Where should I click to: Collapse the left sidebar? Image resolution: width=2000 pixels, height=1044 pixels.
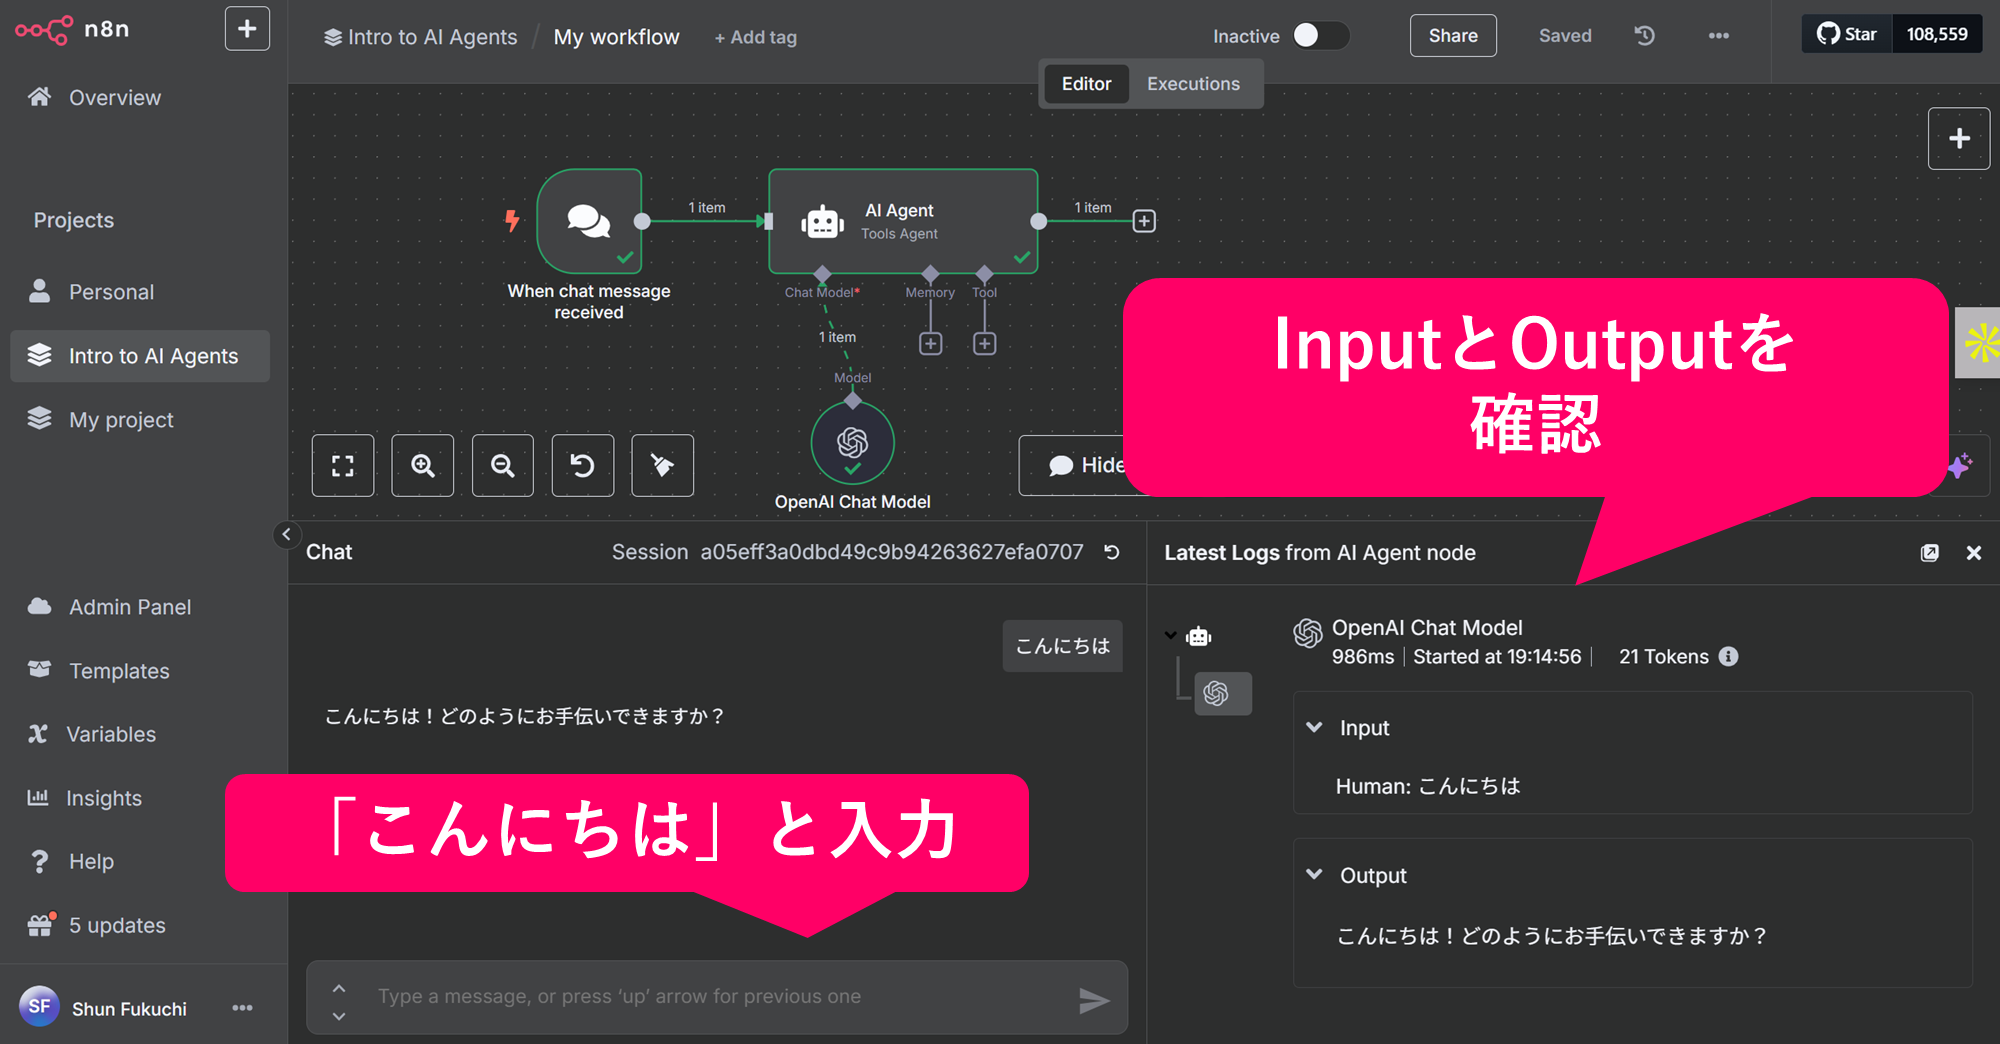click(286, 534)
